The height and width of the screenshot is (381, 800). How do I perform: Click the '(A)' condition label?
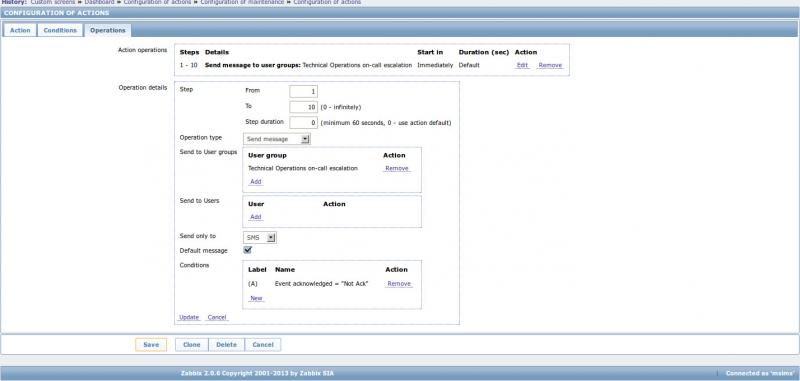(x=253, y=284)
